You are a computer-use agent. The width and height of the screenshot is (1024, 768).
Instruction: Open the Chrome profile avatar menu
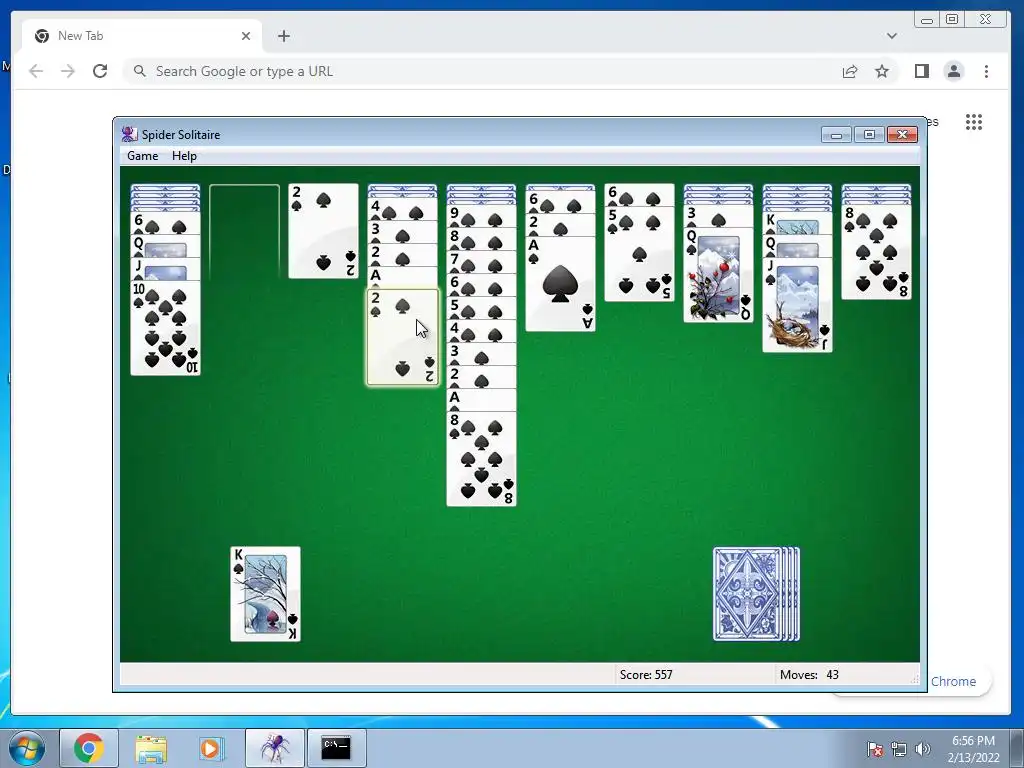(x=954, y=71)
